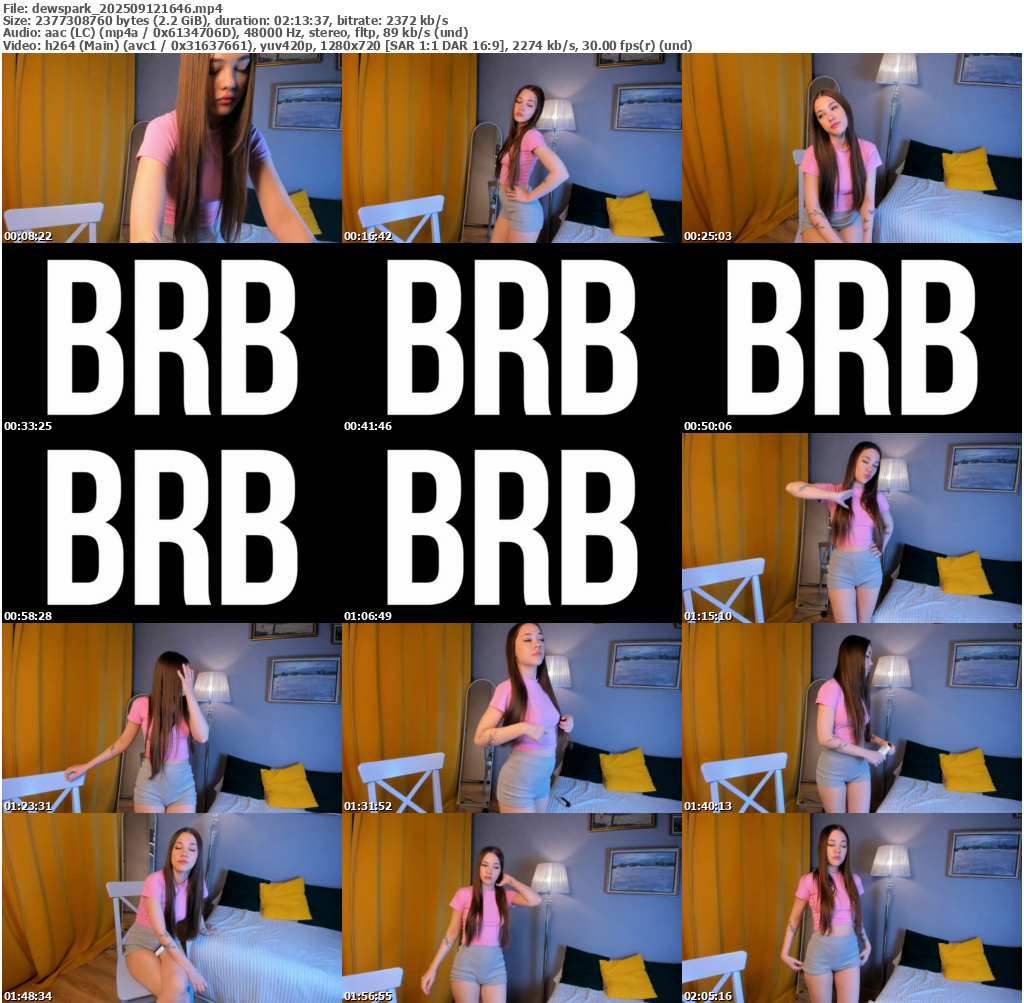The width and height of the screenshot is (1024, 1003).
Task: Click the file name dewspark_202509121646.mp4
Action: pos(127,8)
